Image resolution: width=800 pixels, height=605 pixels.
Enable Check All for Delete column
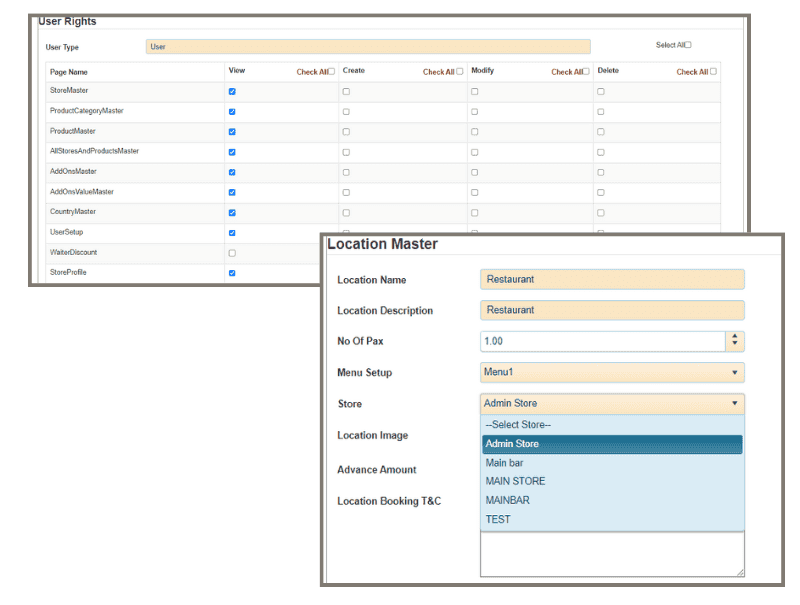pyautogui.click(x=713, y=72)
